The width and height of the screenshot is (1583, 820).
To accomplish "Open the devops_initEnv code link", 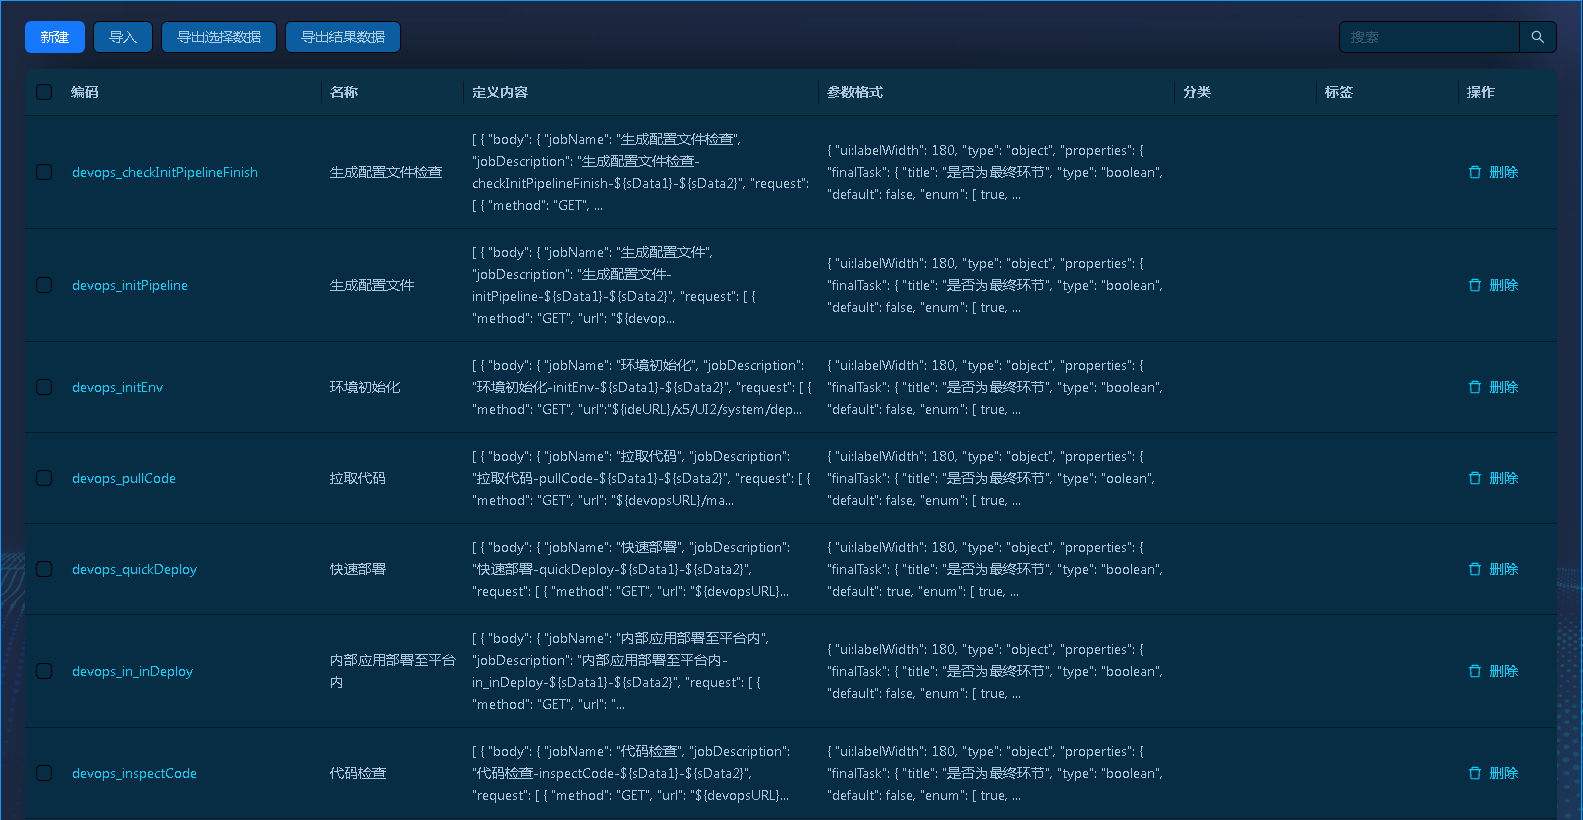I will pos(117,387).
